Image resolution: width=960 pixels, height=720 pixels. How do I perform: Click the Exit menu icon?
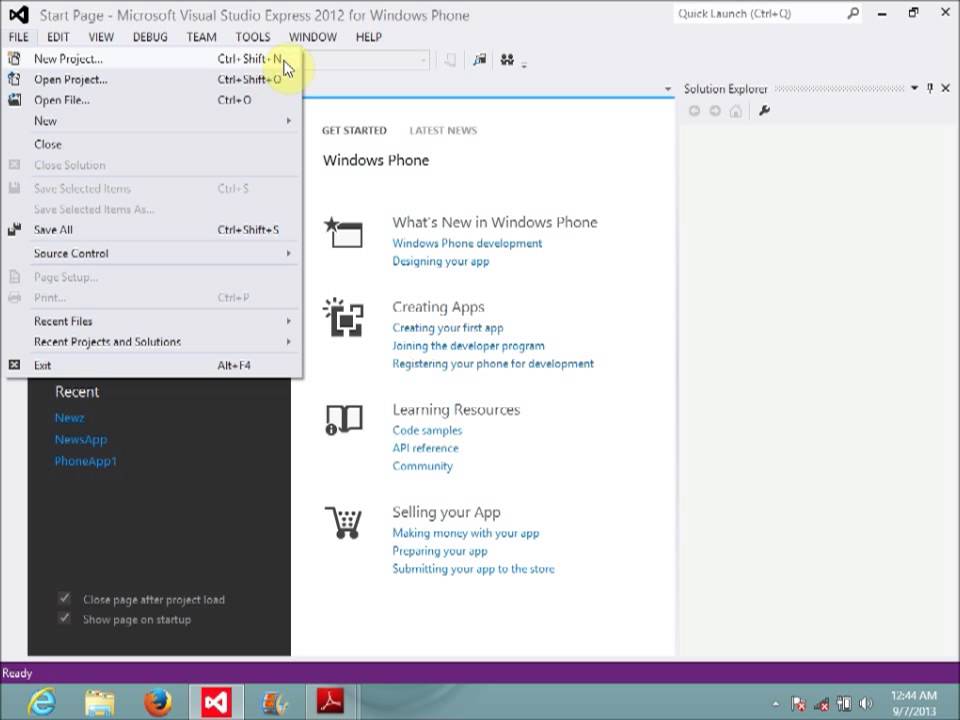click(14, 365)
